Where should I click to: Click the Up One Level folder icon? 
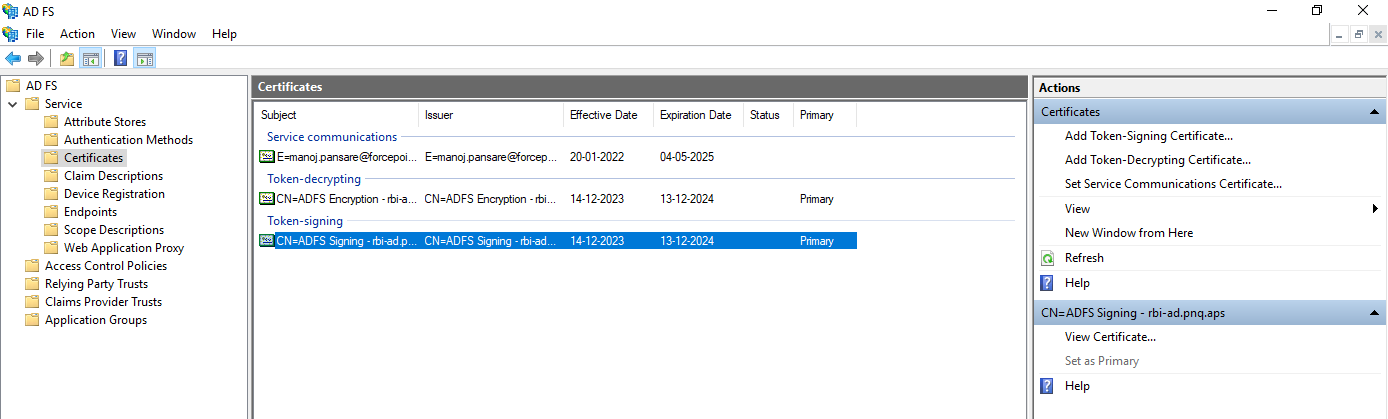67,58
